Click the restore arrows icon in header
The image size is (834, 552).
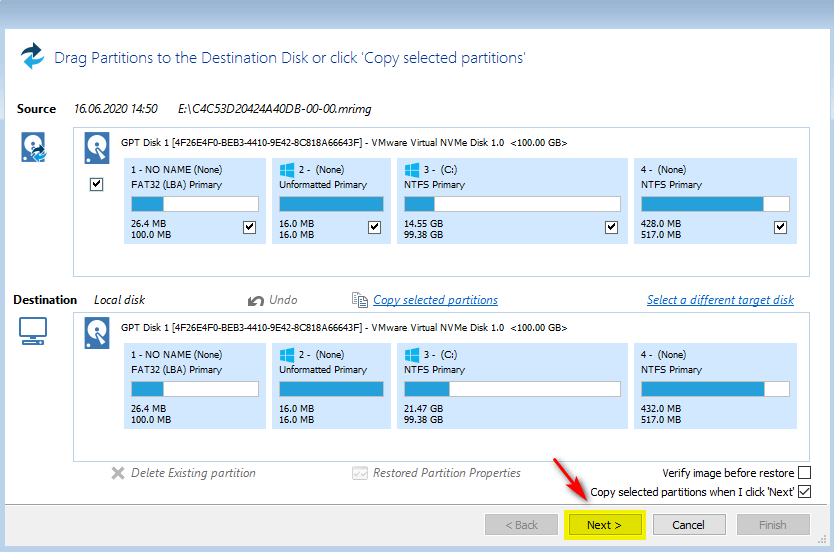[32, 56]
